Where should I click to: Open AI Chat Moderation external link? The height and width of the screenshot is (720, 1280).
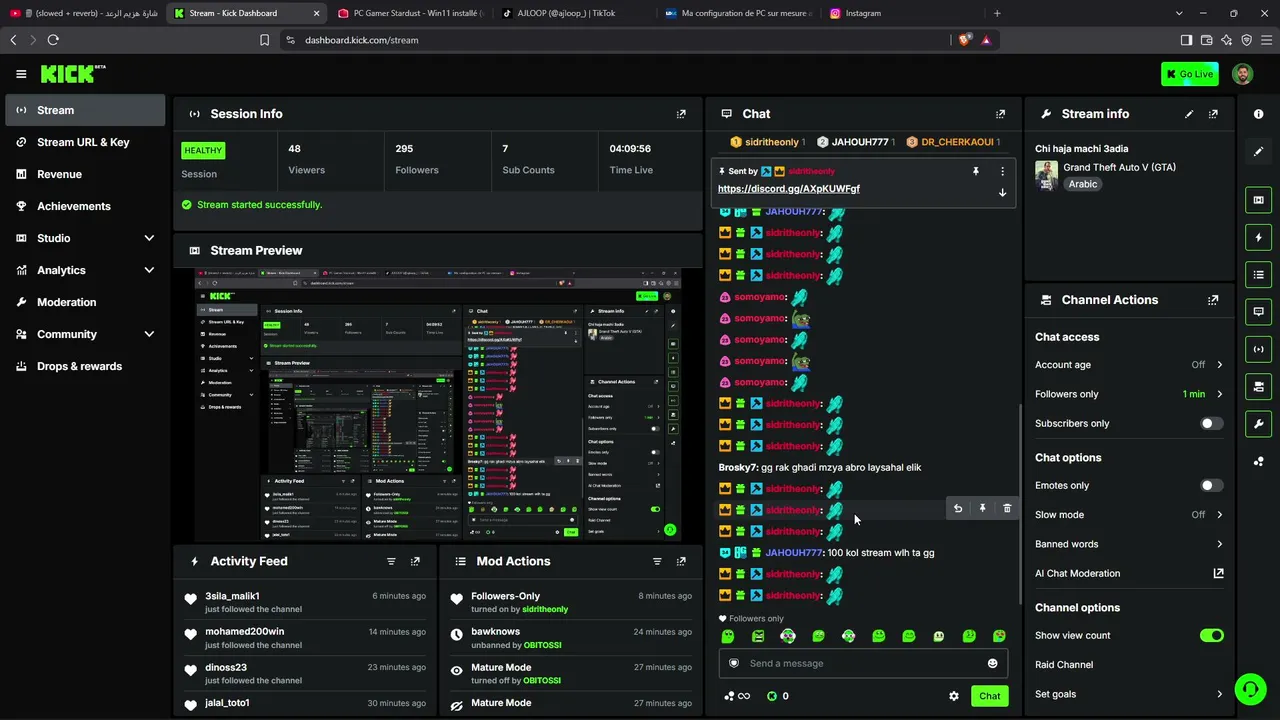(1218, 574)
